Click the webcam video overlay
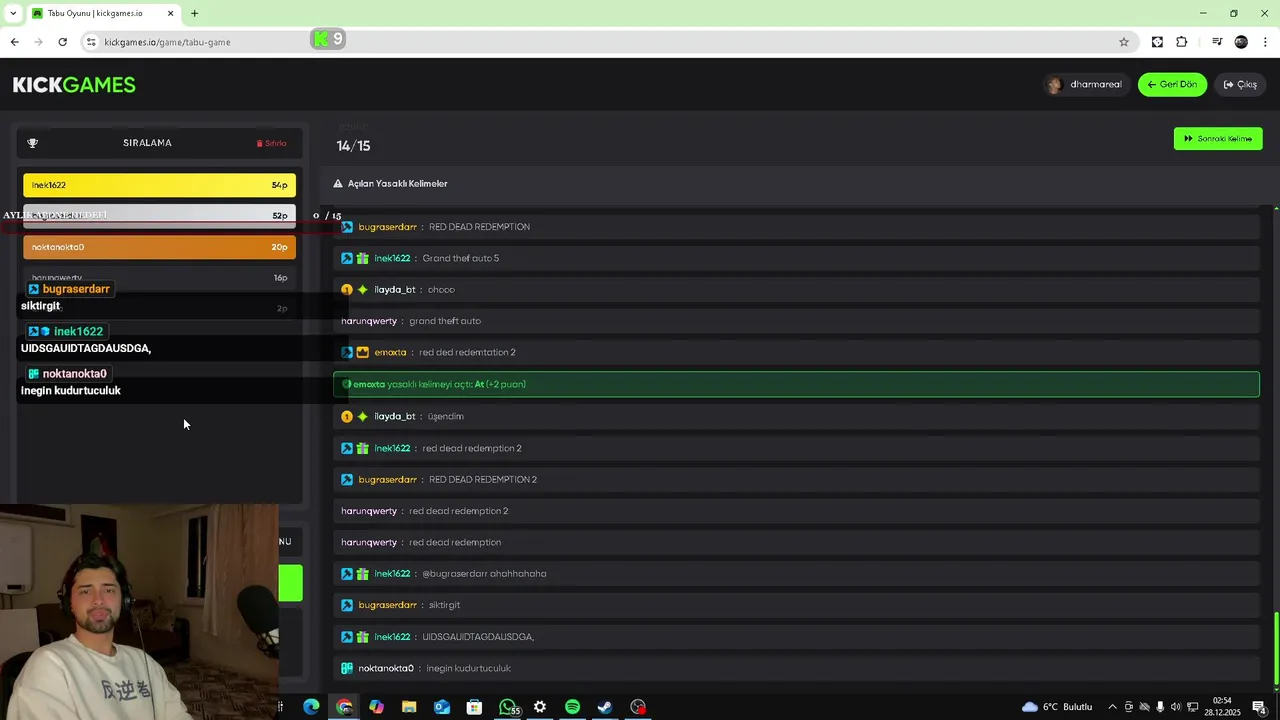The image size is (1280, 720). pos(139,612)
